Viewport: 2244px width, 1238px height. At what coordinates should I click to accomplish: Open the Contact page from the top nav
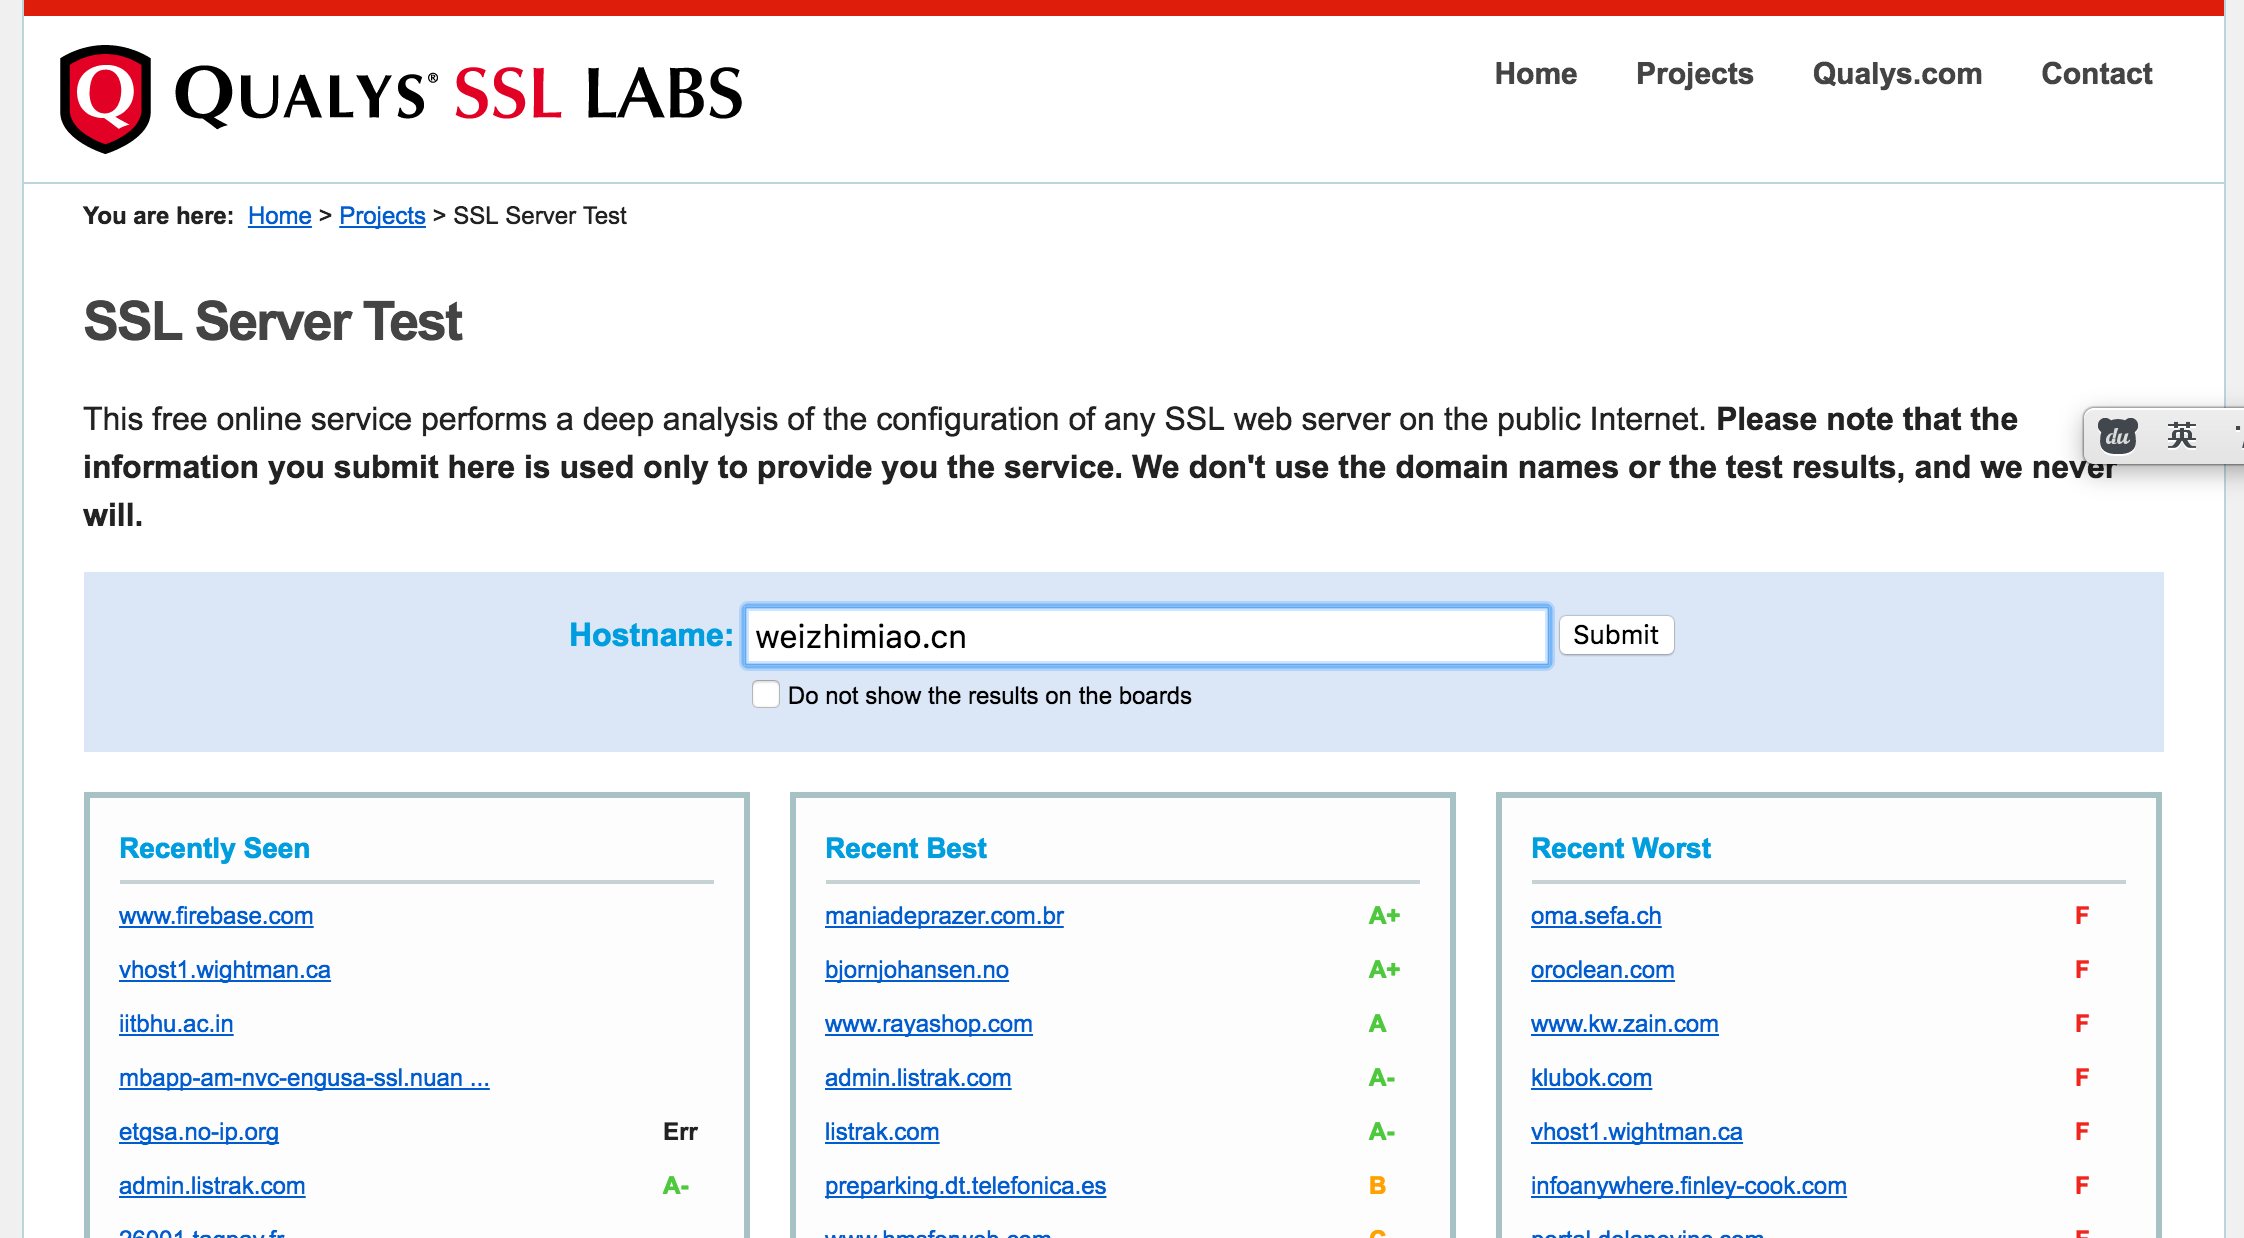(x=2096, y=74)
